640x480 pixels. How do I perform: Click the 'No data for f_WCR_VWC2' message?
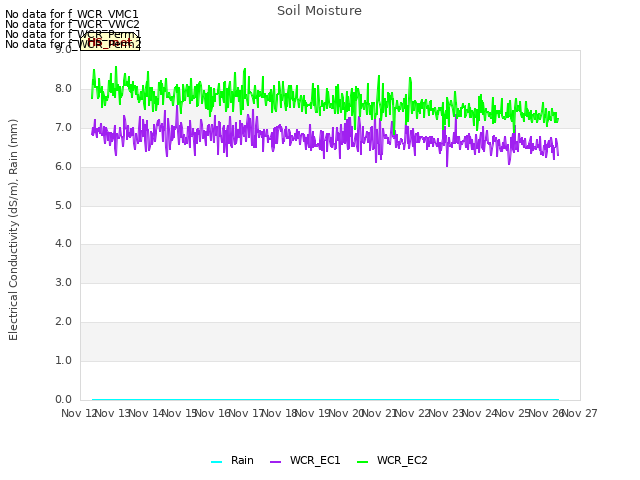coord(72,24)
